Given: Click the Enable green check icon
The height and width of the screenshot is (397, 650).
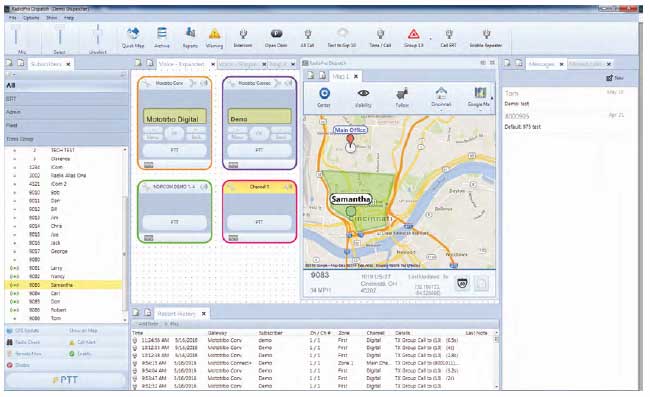Looking at the screenshot, I should 72,354.
